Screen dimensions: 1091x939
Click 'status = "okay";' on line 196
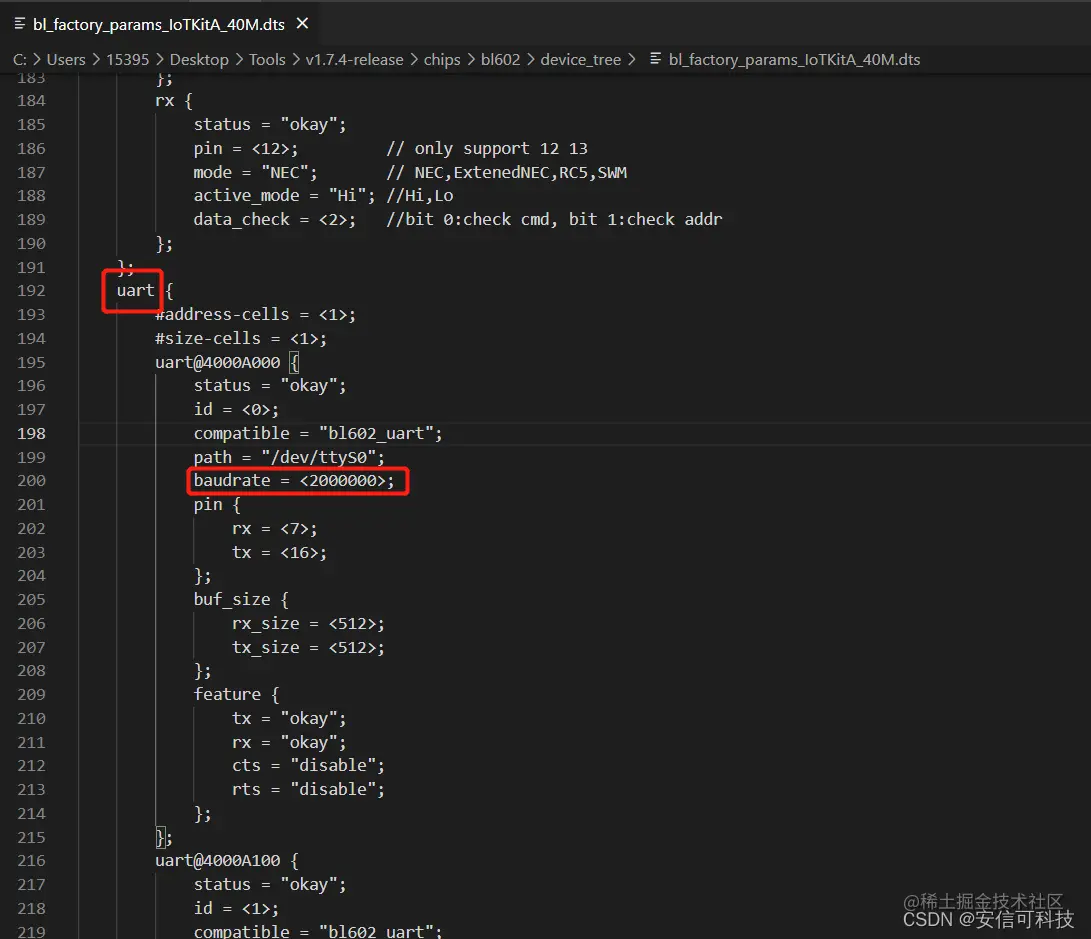[269, 386]
